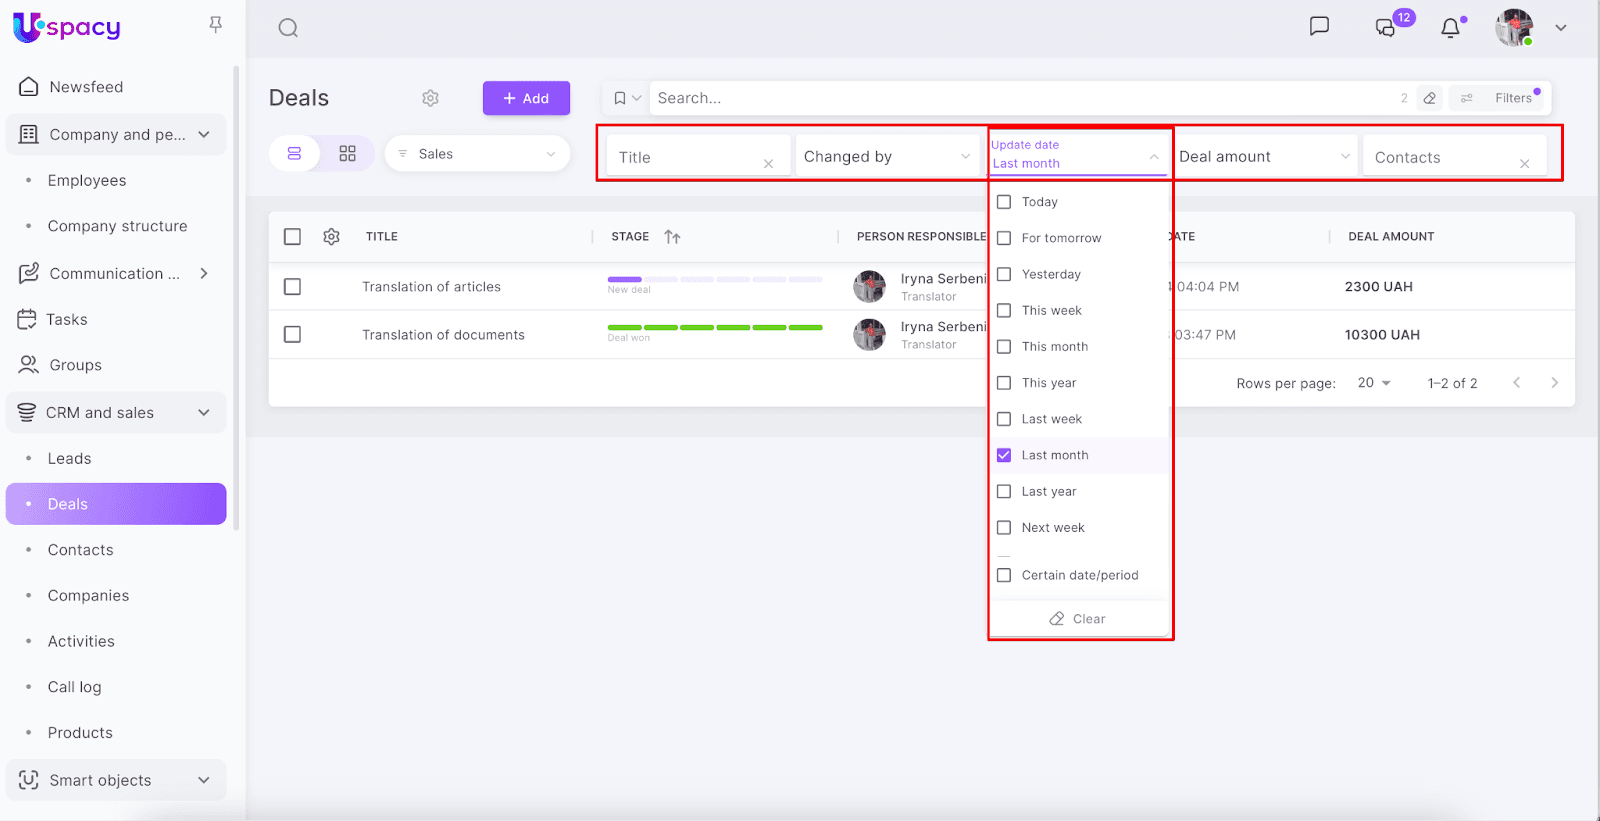1600x821 pixels.
Task: Open the rows per page dropdown
Action: click(x=1374, y=383)
